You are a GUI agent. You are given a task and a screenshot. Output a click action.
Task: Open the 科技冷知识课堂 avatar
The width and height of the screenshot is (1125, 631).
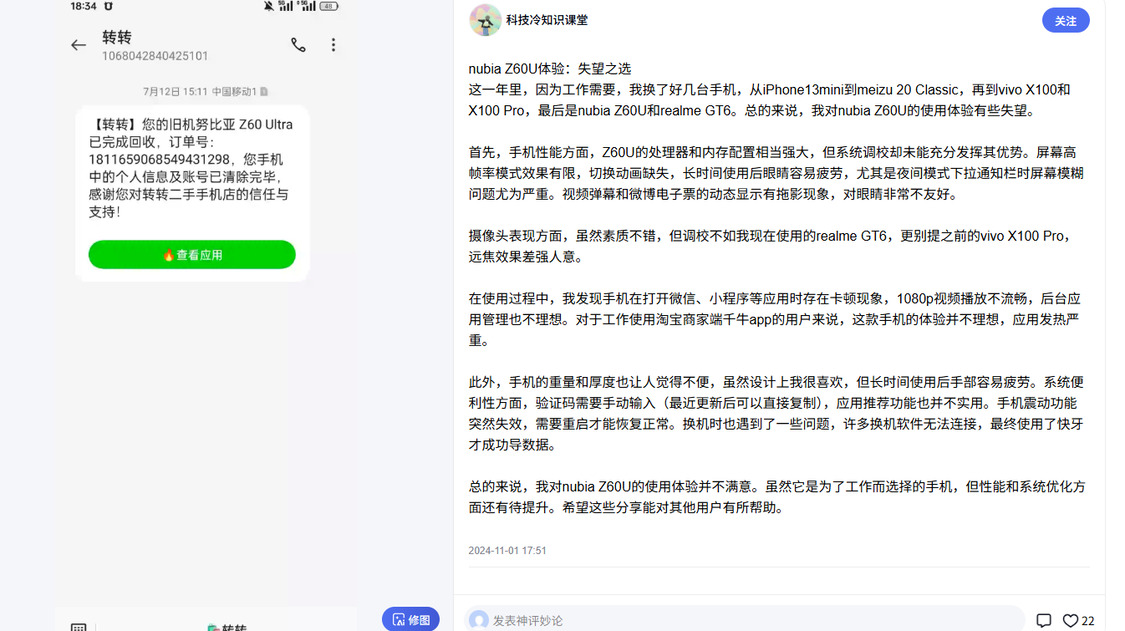(x=485, y=20)
